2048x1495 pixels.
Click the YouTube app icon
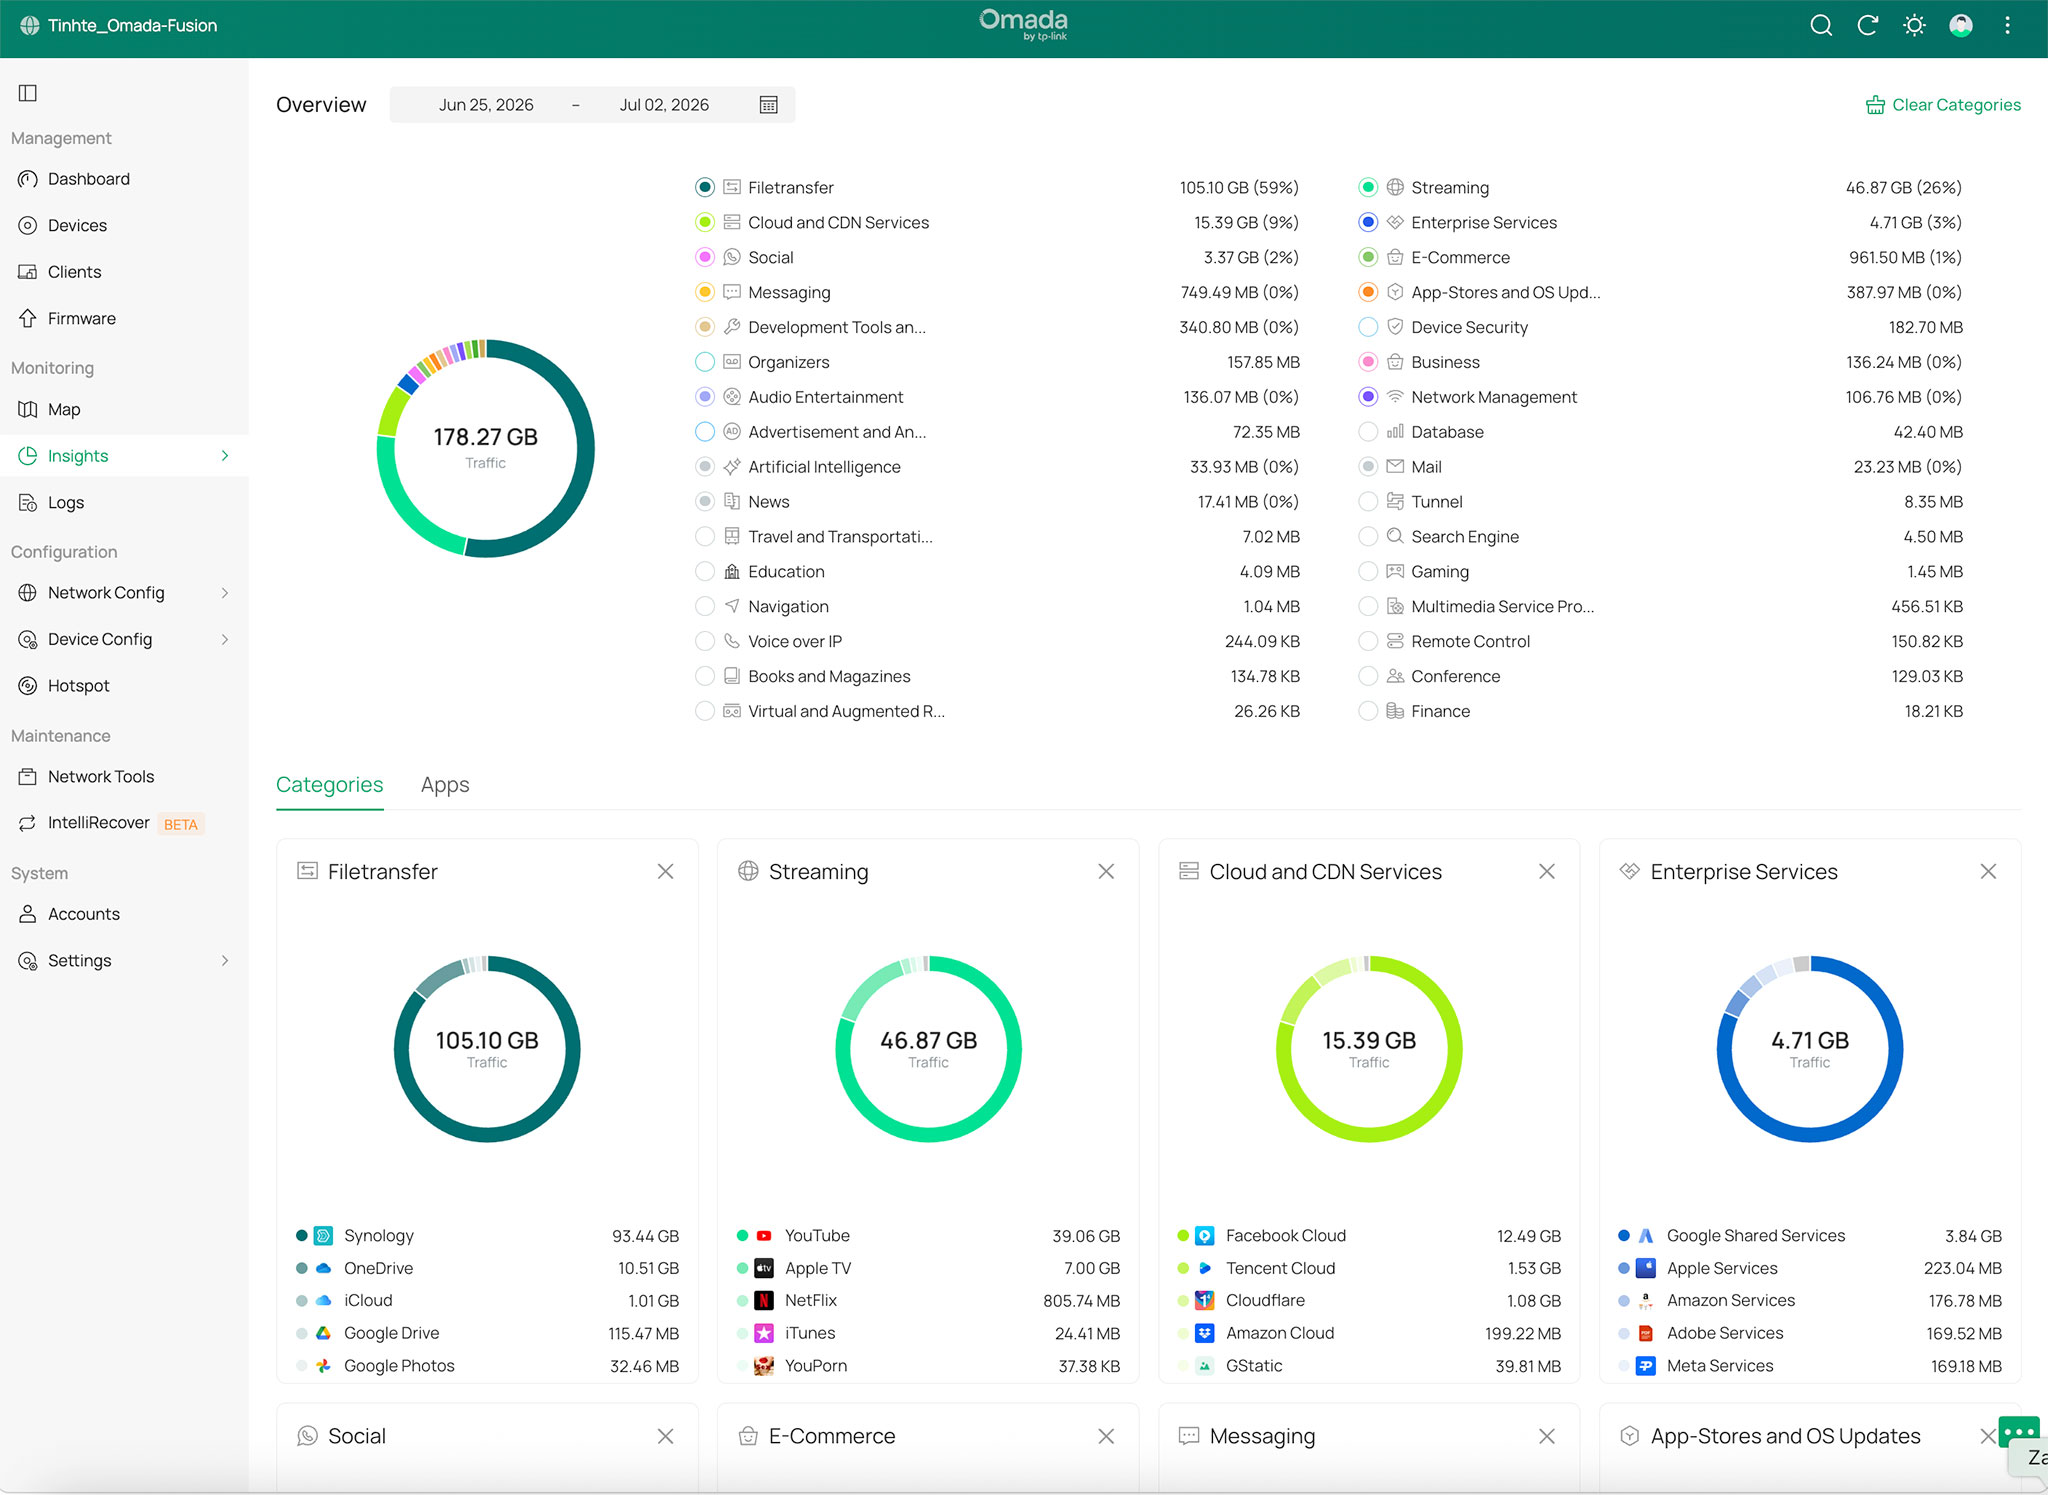pyautogui.click(x=764, y=1236)
